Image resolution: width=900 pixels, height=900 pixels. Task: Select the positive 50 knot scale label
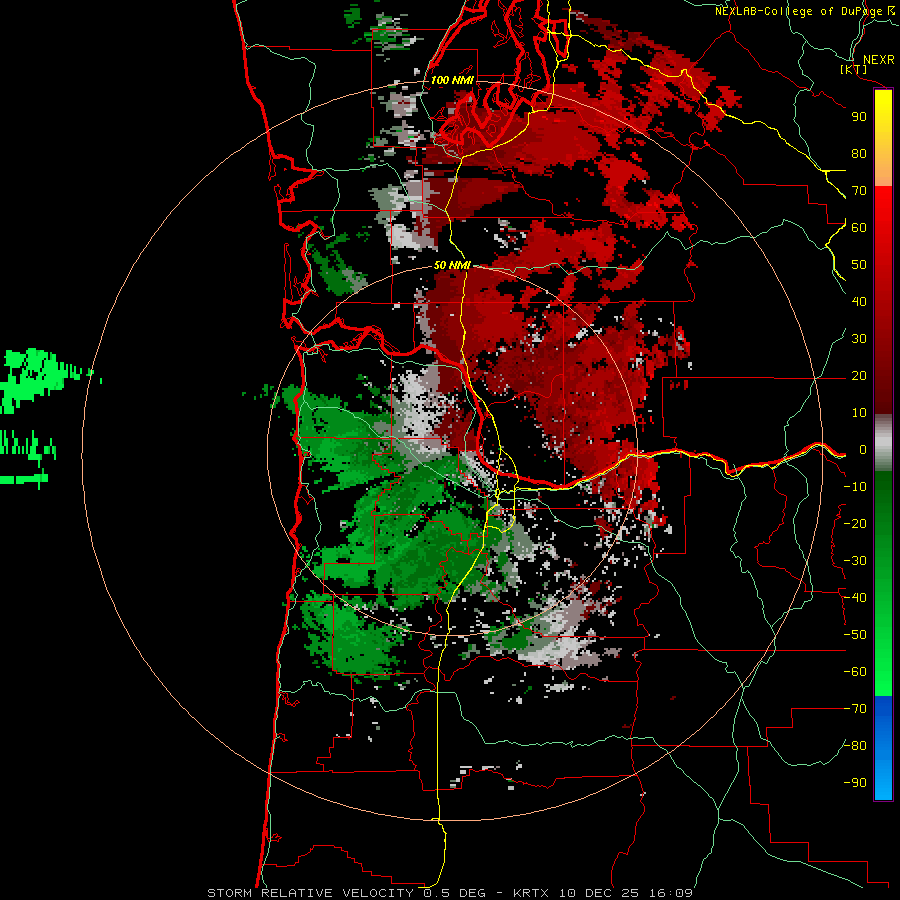coord(859,265)
